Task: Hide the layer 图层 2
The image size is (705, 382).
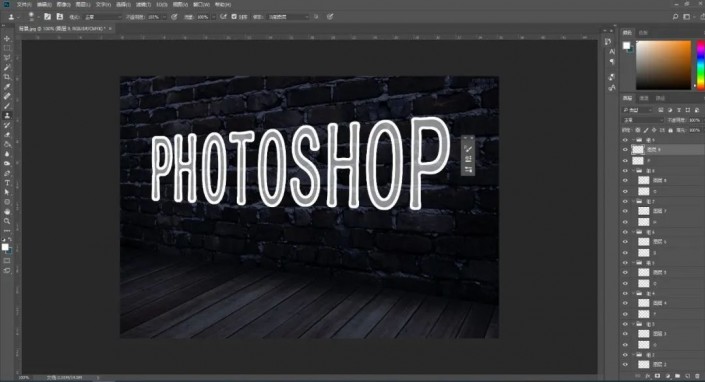Action: point(625,364)
